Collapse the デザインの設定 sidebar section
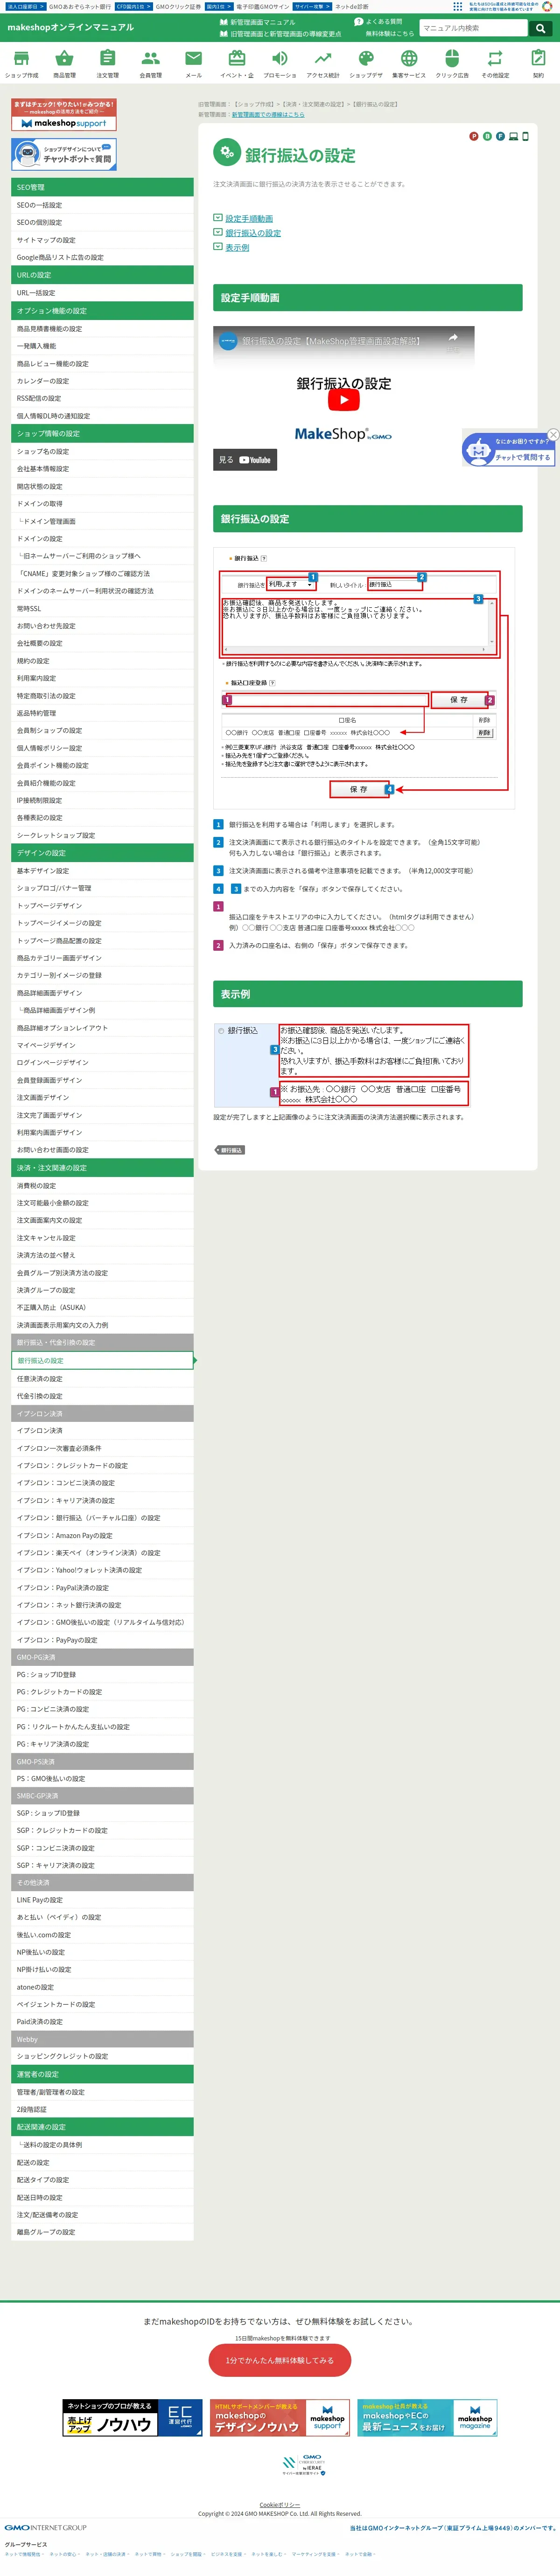This screenshot has width=560, height=2576. [102, 853]
